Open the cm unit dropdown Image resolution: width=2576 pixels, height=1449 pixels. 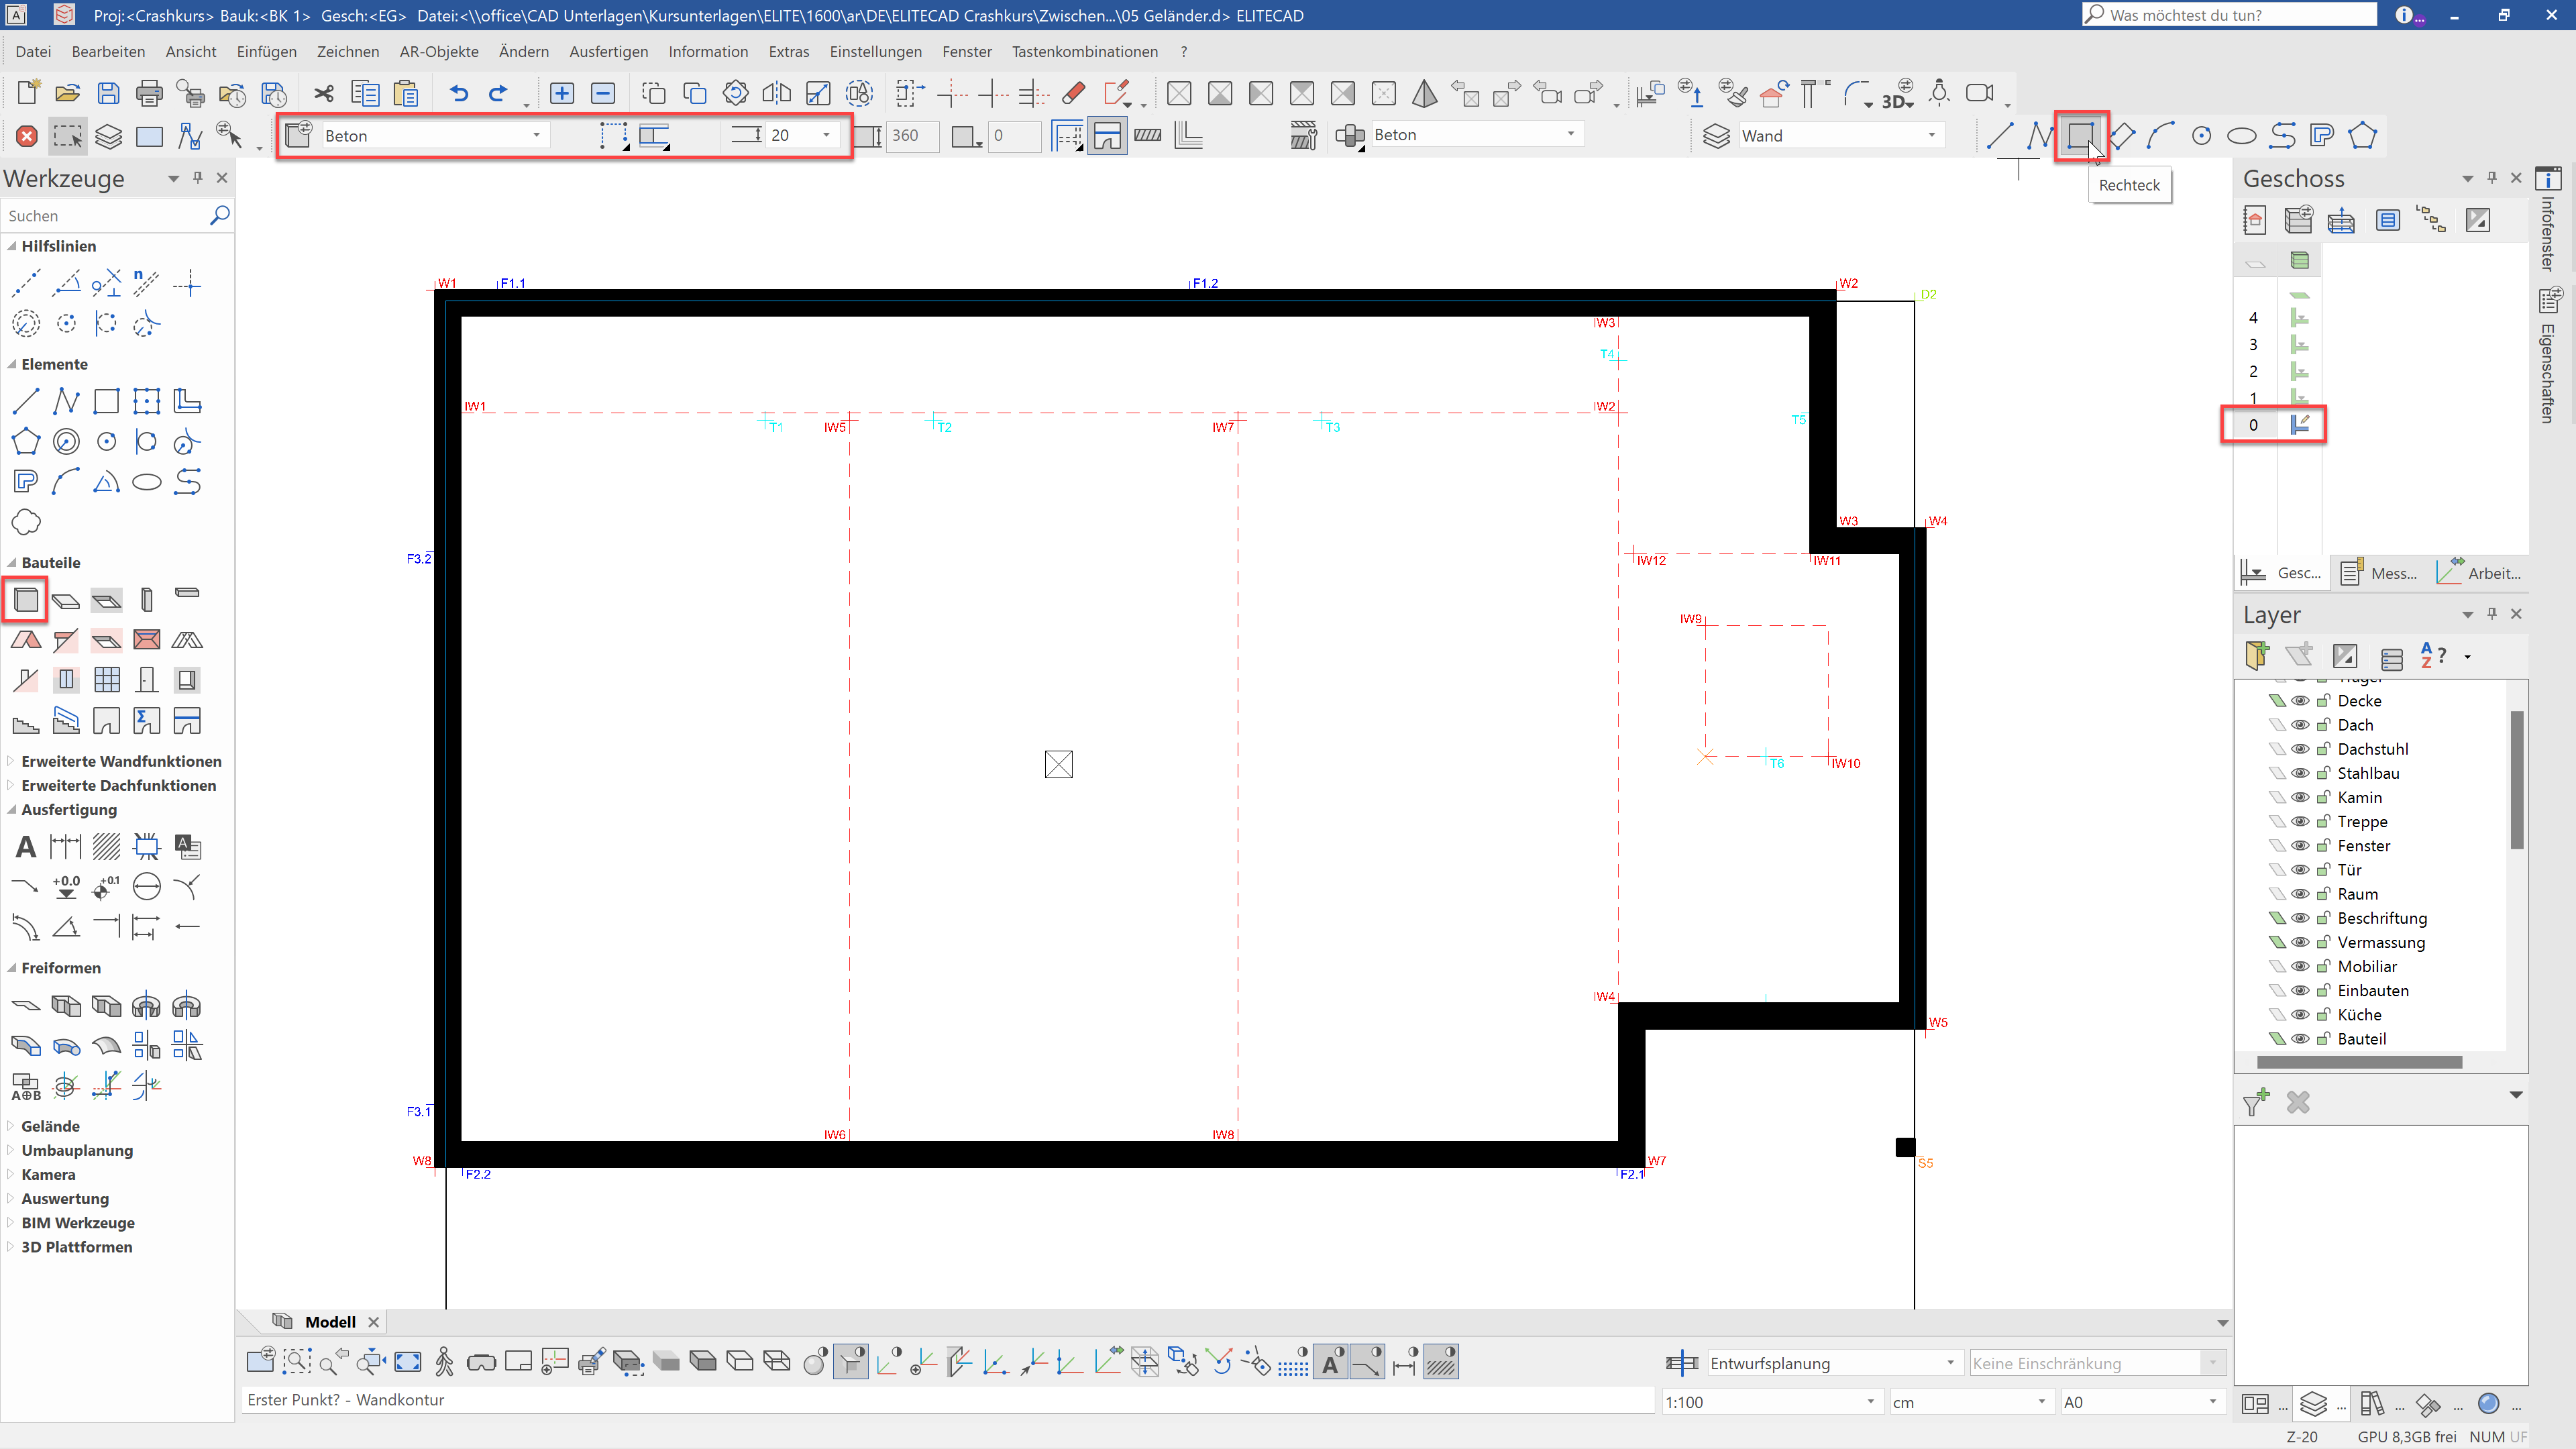(2041, 1402)
